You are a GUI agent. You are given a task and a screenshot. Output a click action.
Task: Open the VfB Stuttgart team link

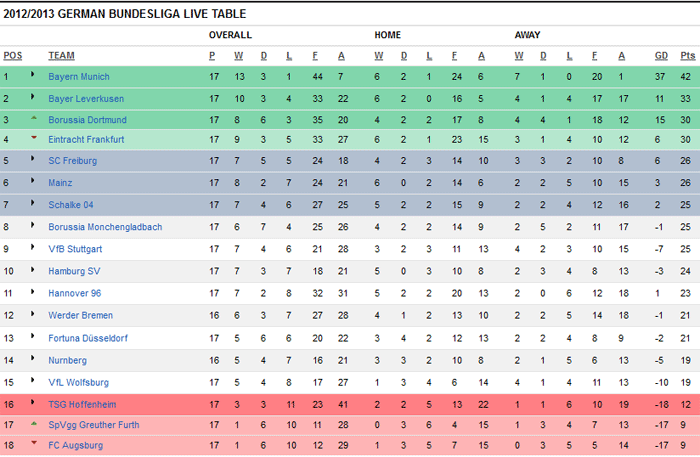(75, 249)
